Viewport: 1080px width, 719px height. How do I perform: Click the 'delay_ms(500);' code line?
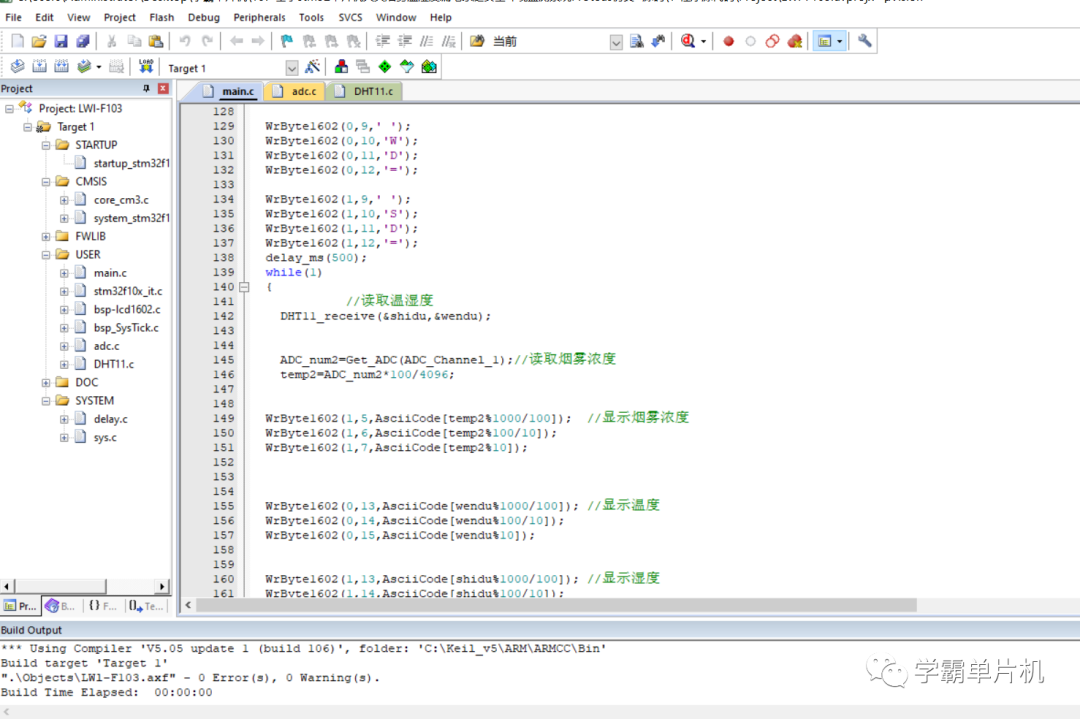pos(316,258)
